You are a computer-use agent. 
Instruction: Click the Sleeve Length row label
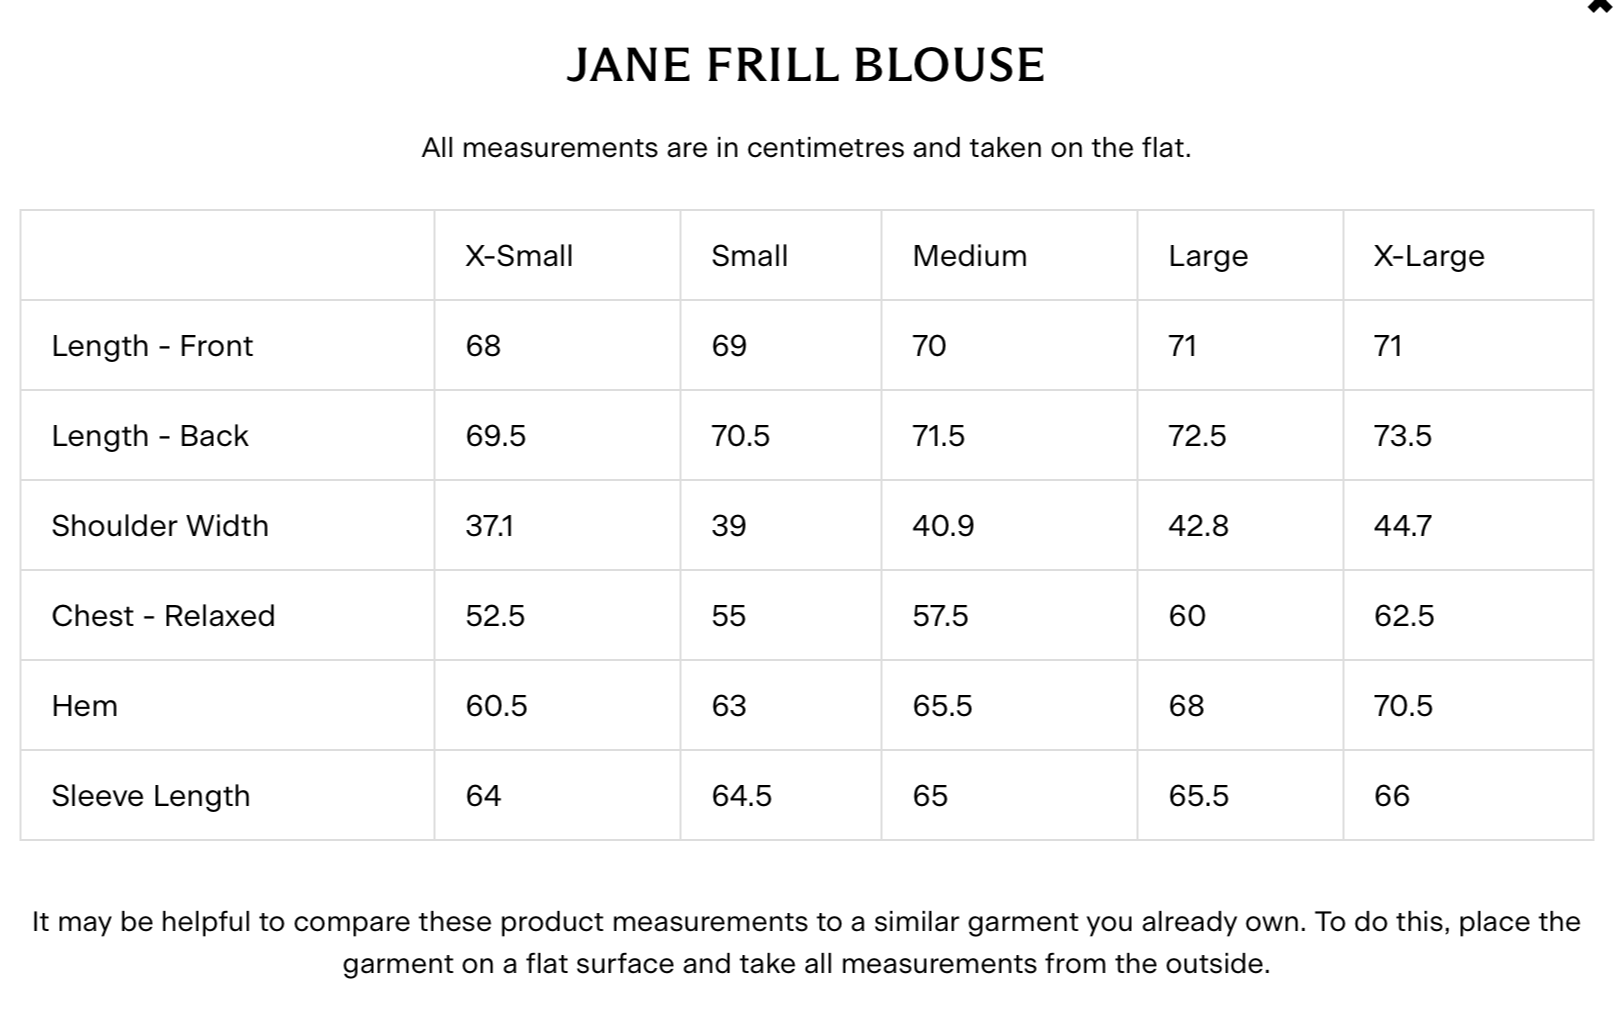click(151, 796)
